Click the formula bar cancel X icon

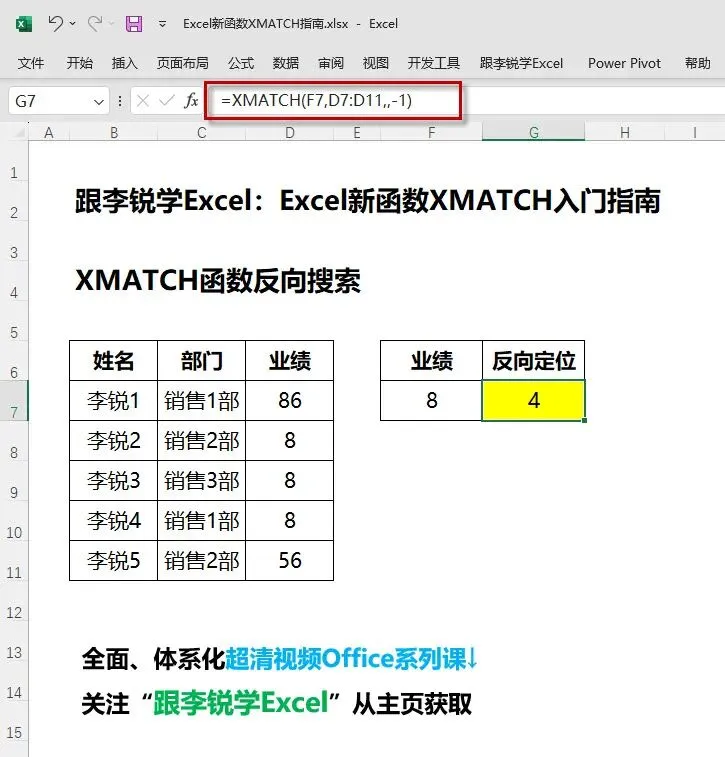click(142, 101)
